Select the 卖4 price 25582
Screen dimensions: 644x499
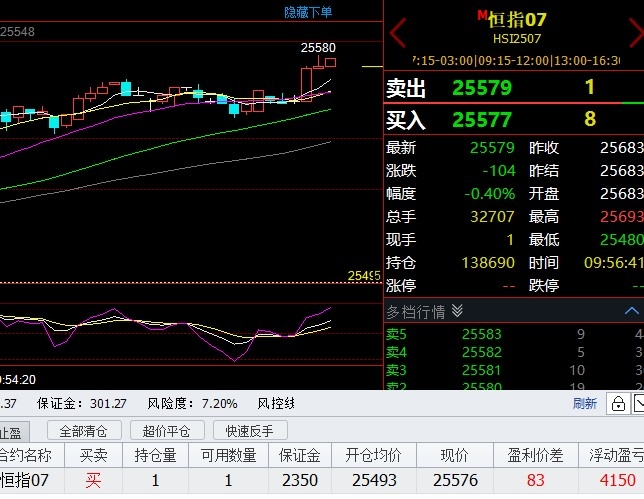pyautogui.click(x=481, y=352)
